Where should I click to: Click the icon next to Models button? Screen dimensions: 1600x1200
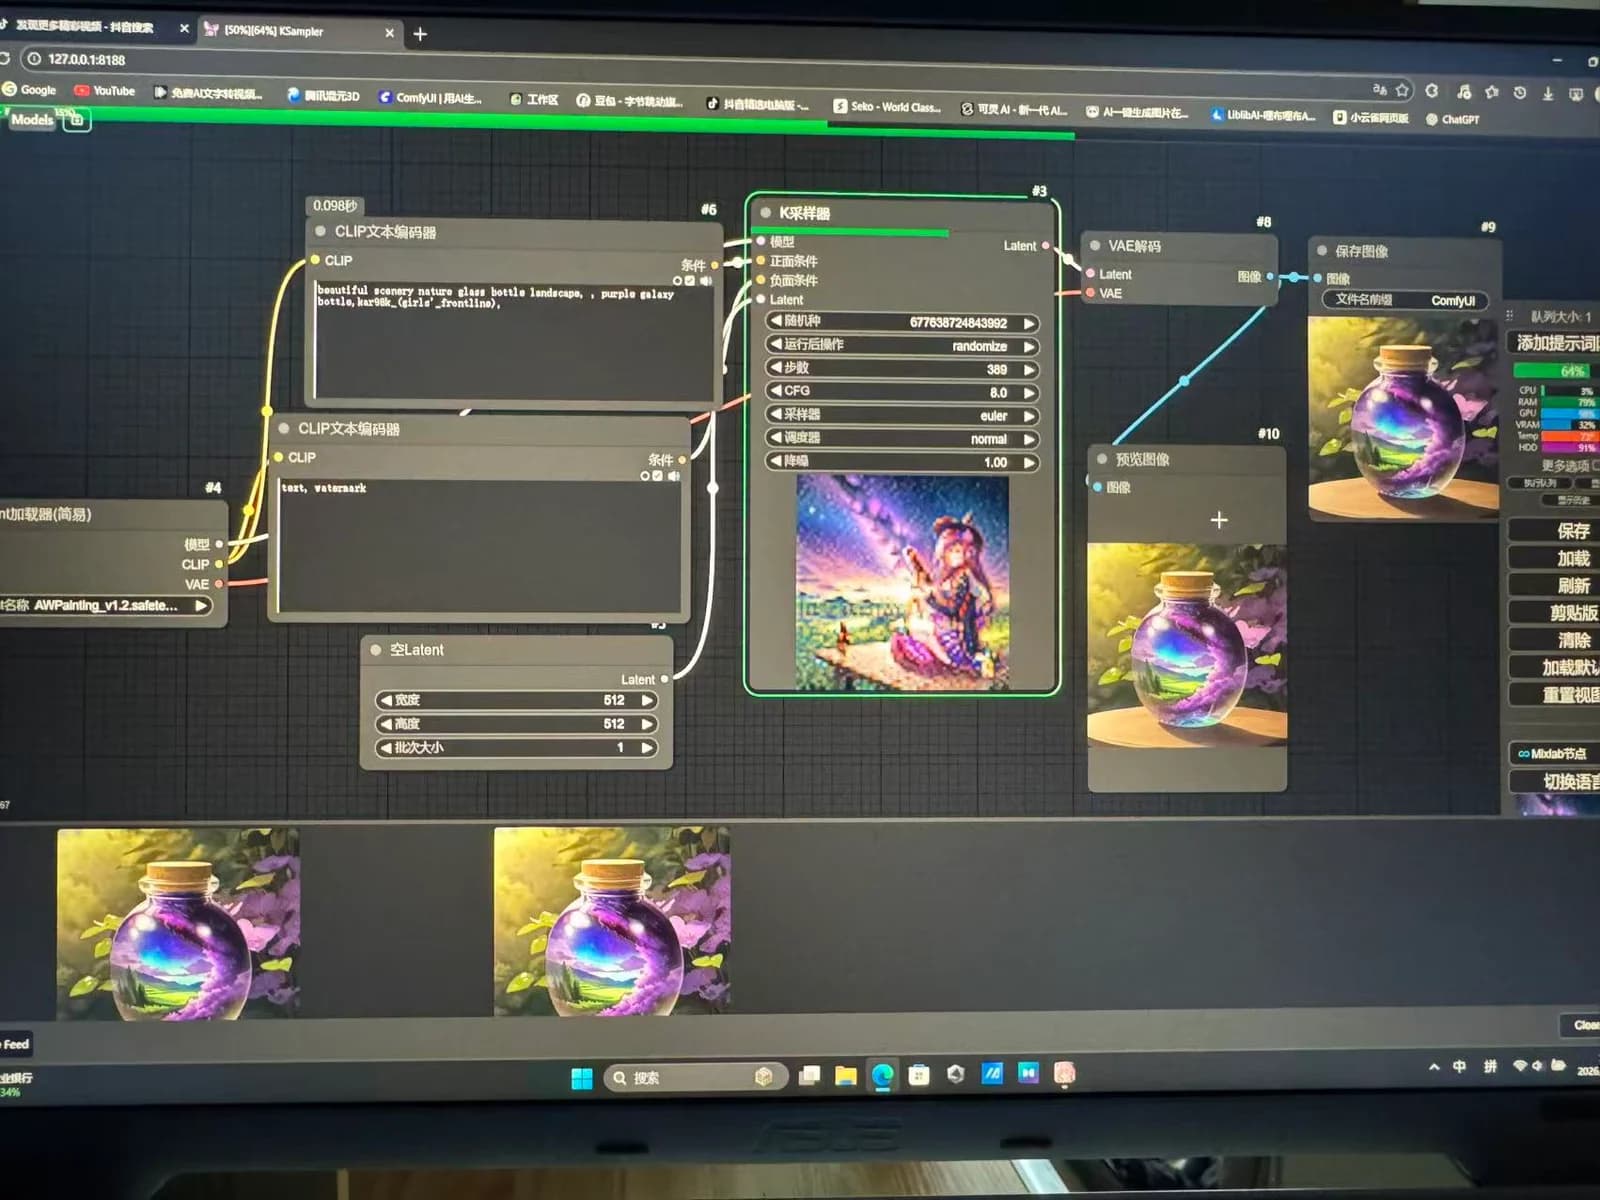coord(77,121)
